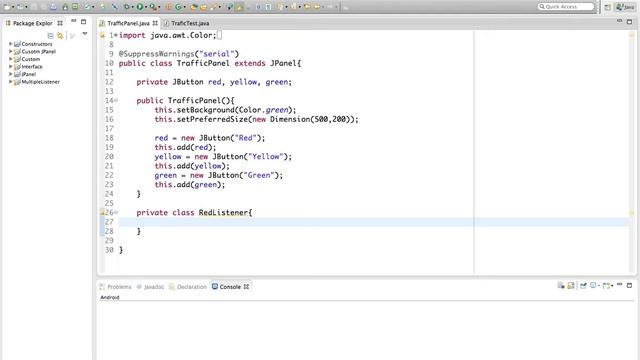Click the overview ruler warning near line 26
640x360 pixels.
tap(631, 213)
